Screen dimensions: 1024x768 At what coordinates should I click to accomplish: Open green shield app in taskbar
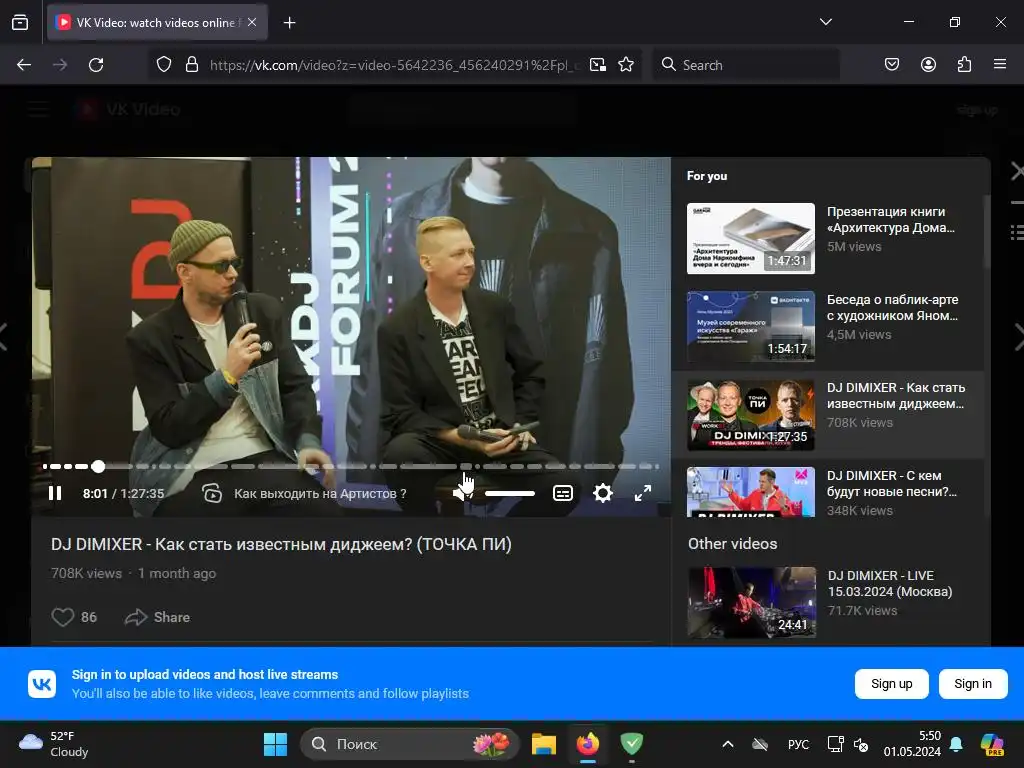632,744
